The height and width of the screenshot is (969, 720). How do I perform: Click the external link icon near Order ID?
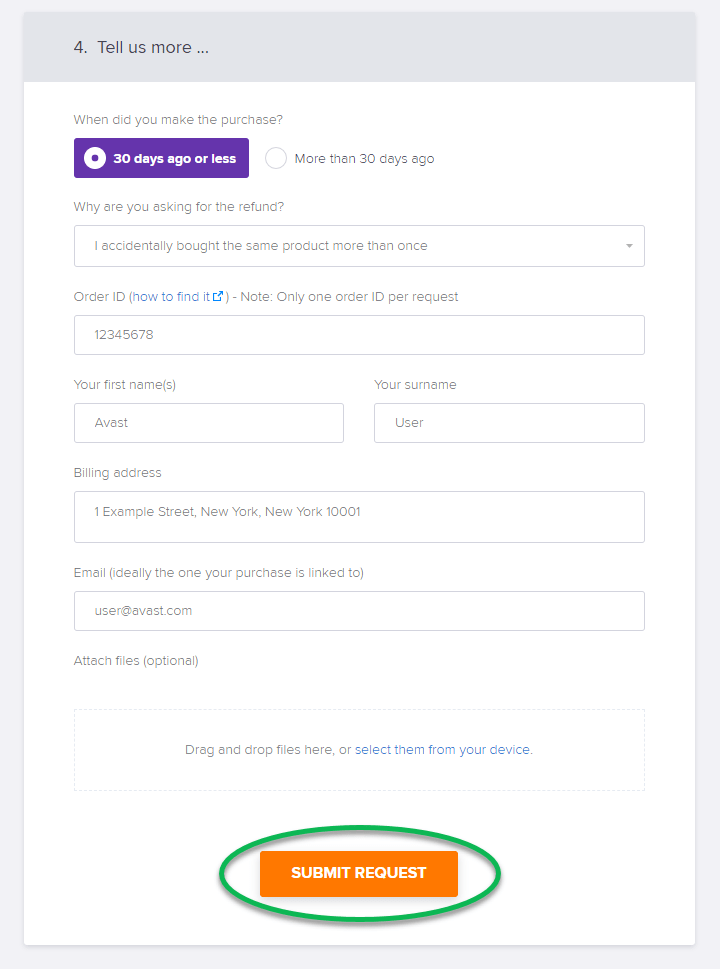218,296
